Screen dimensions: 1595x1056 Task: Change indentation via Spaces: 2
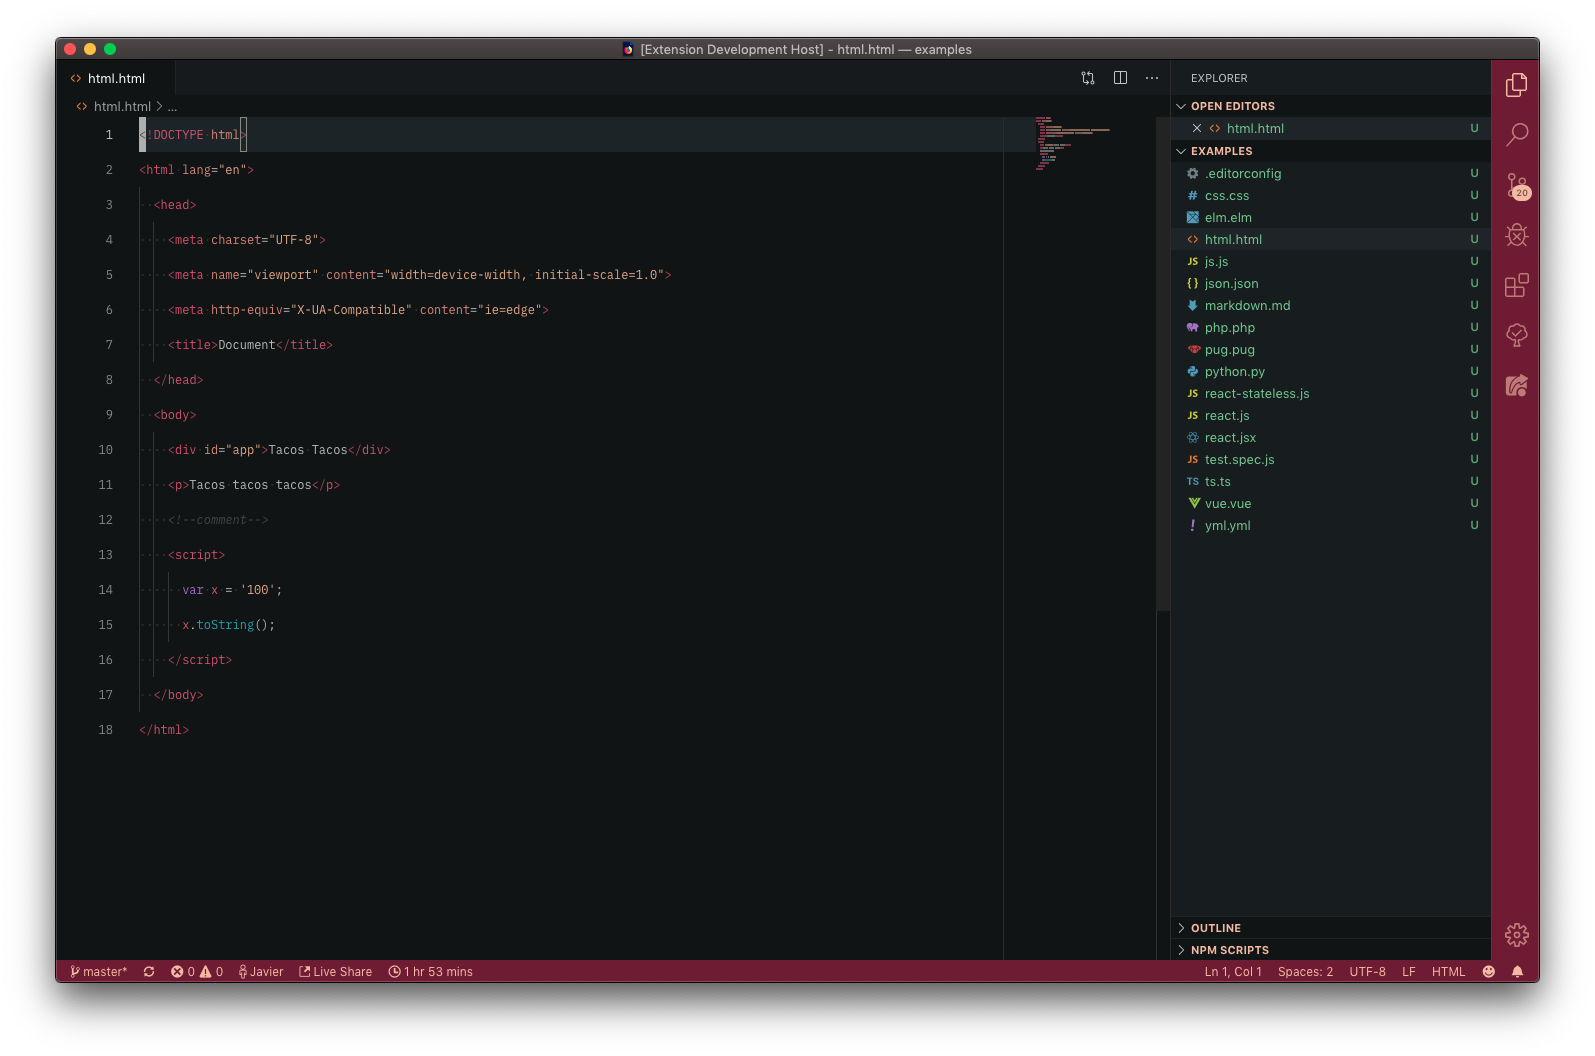tap(1305, 972)
